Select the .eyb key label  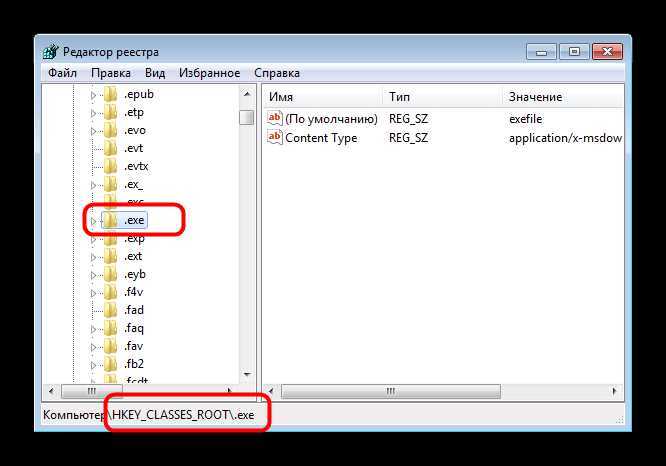135,274
